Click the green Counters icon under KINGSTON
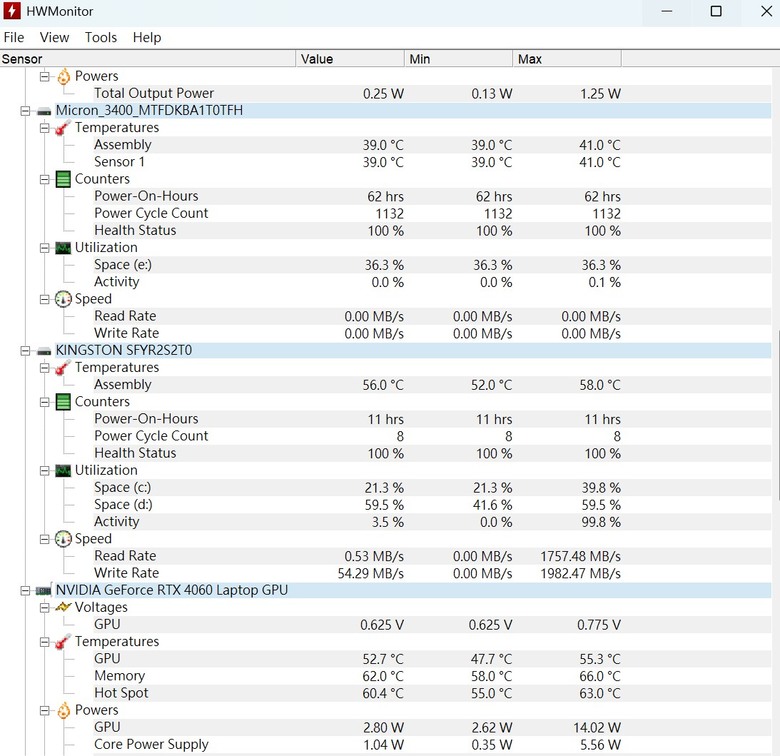Image resolution: width=780 pixels, height=756 pixels. pos(63,402)
